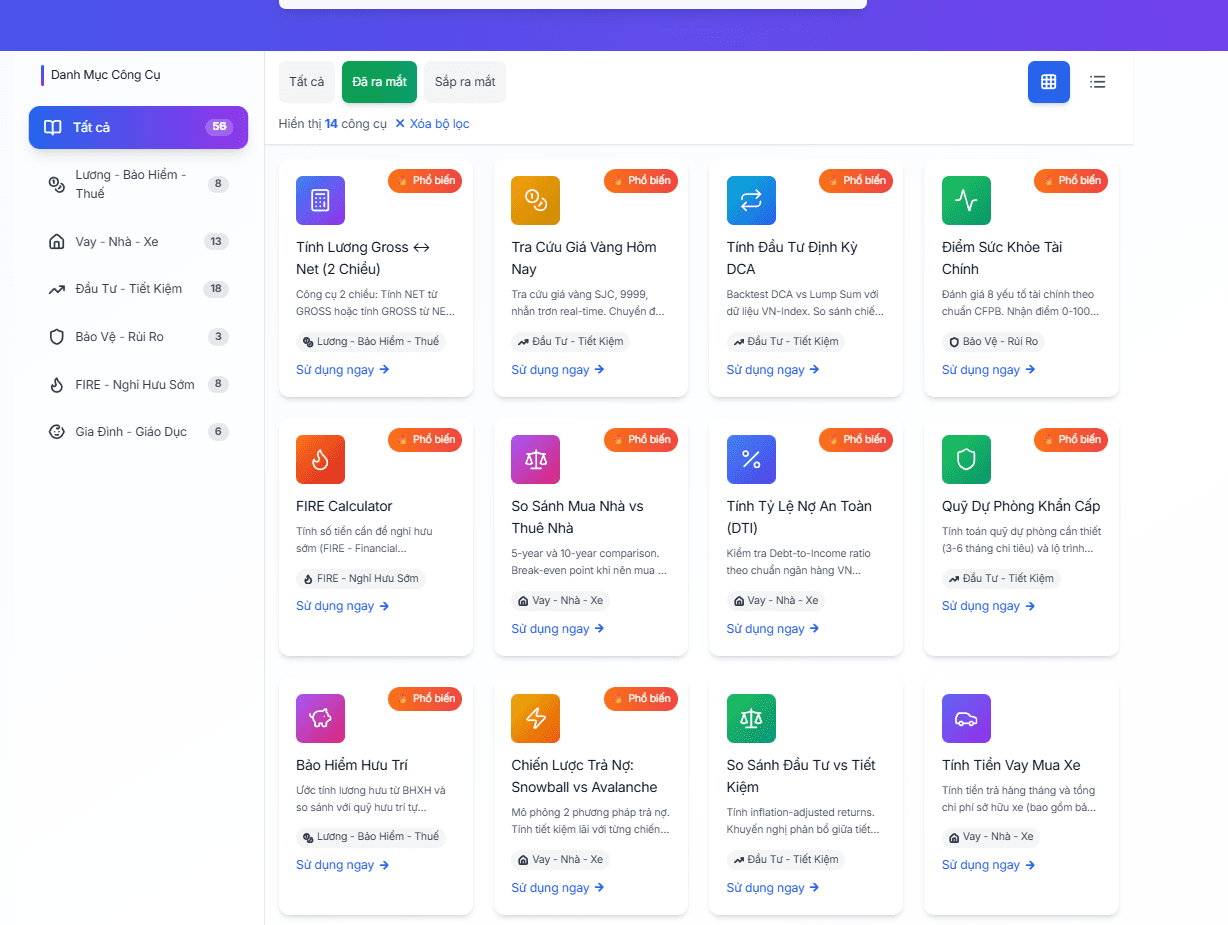Switch to the Sắp ra mắt tab

point(464,82)
